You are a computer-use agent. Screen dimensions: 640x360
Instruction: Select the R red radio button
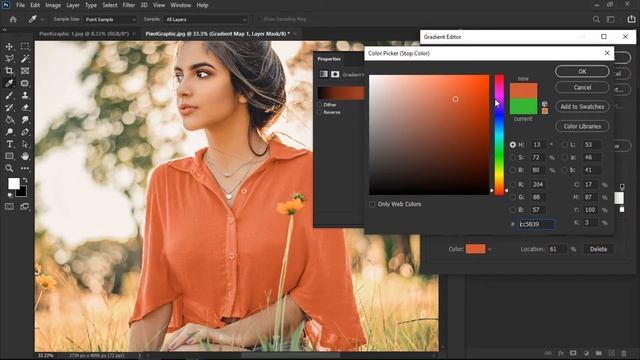tap(513, 184)
